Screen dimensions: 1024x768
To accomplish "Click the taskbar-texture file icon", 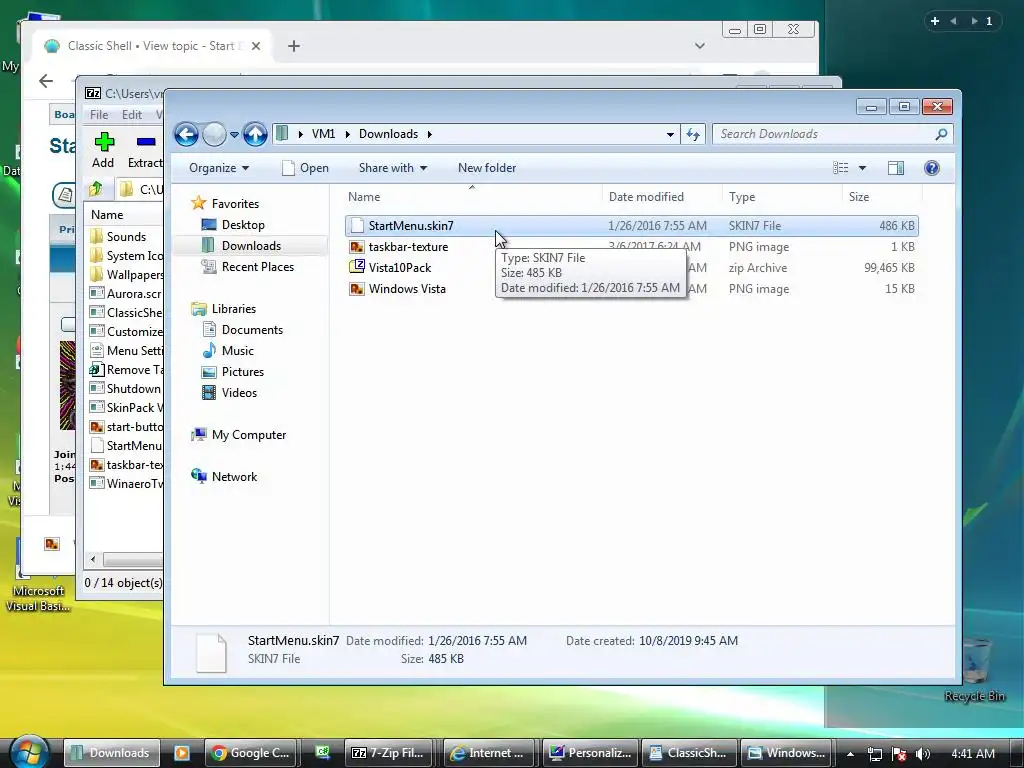I will [x=357, y=247].
